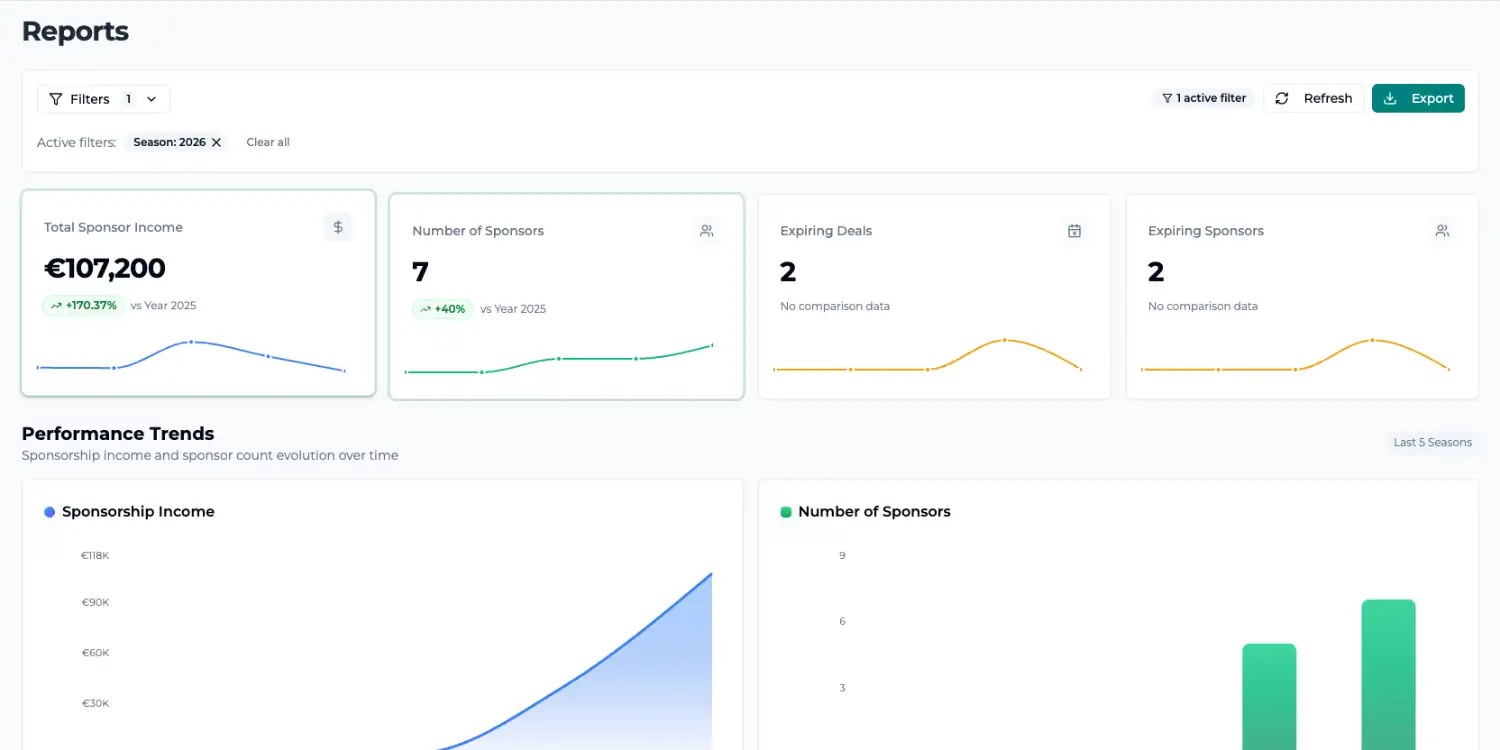The image size is (1500, 750).
Task: Open the Number of Sponsors card title
Action: point(478,231)
